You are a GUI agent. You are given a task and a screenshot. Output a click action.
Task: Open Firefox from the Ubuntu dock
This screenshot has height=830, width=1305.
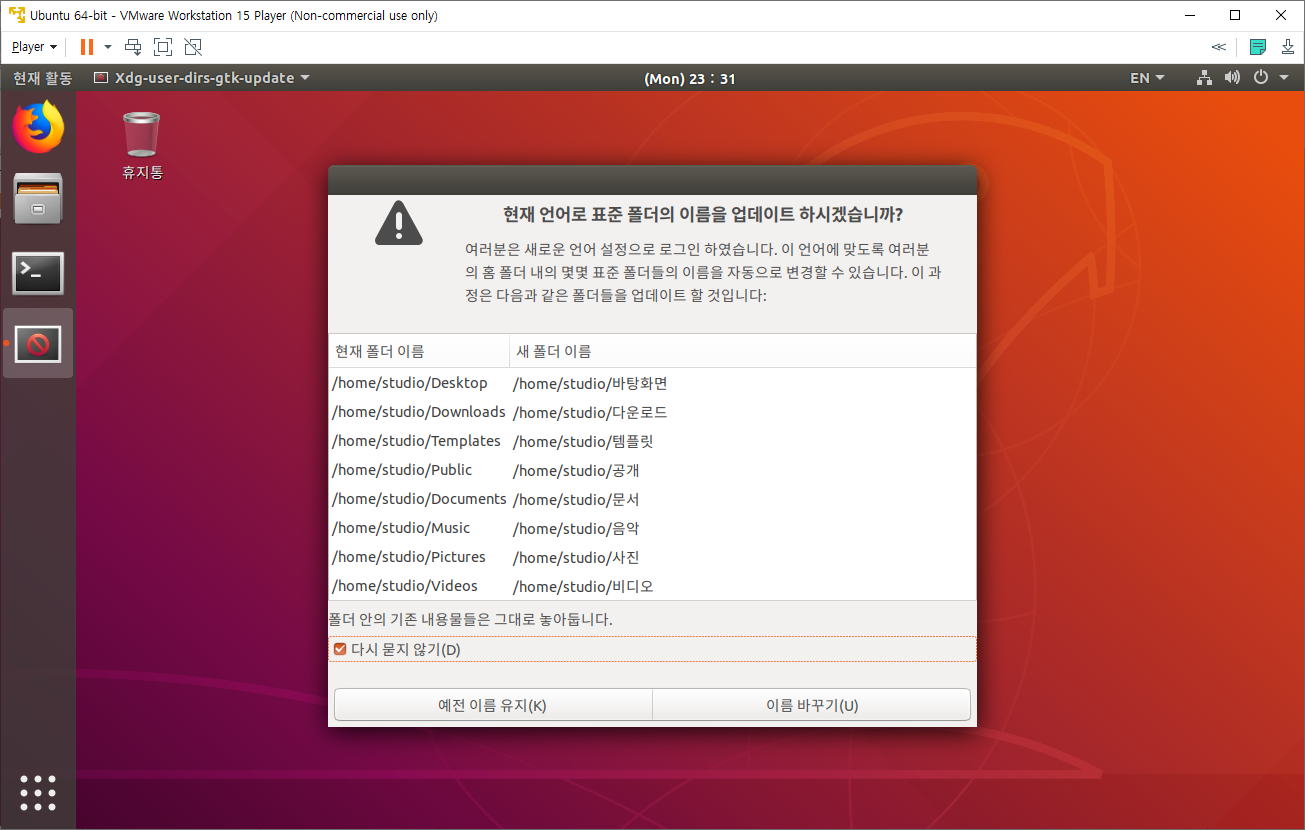[x=38, y=127]
